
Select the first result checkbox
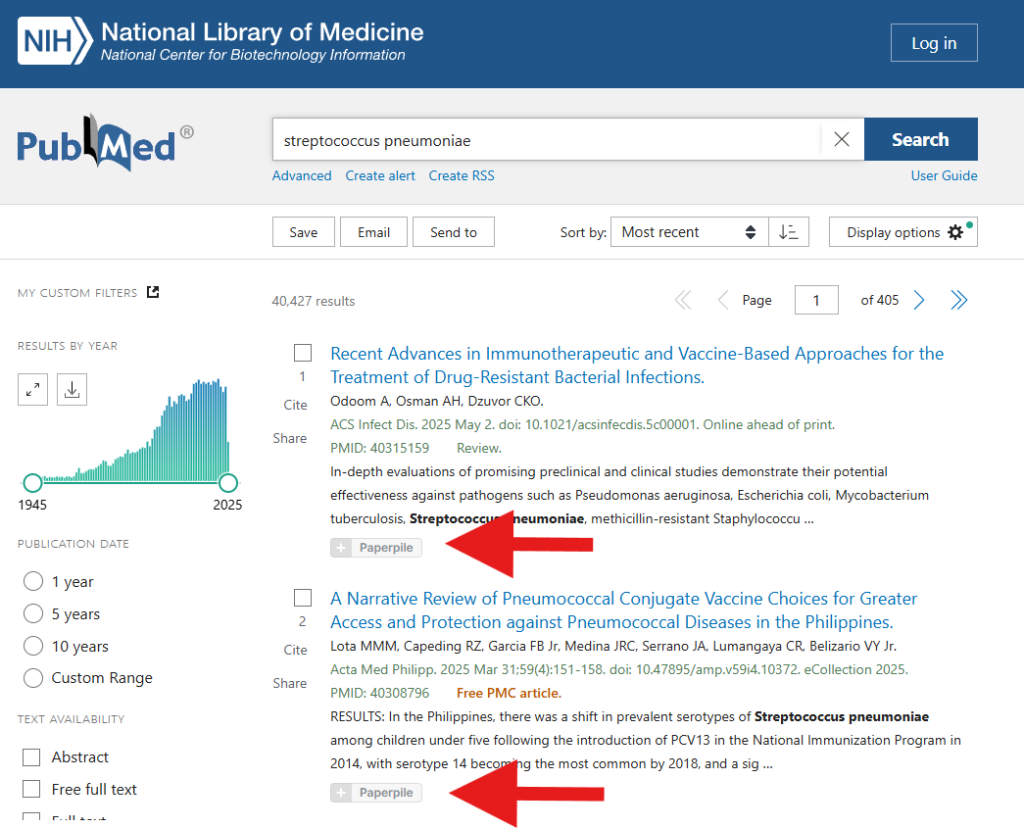click(303, 353)
